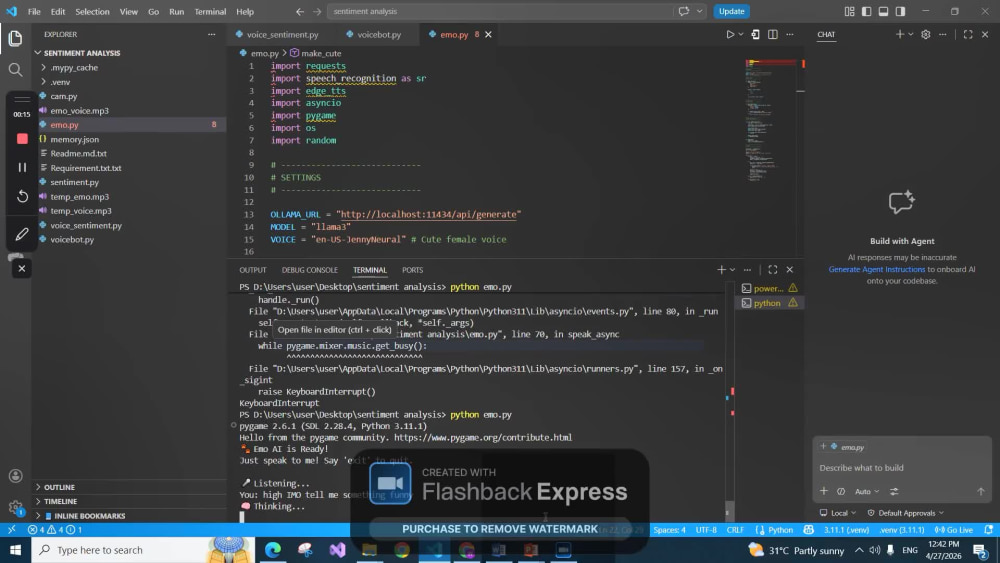The width and height of the screenshot is (1000, 563).
Task: Open the File menu
Action: pyautogui.click(x=34, y=11)
